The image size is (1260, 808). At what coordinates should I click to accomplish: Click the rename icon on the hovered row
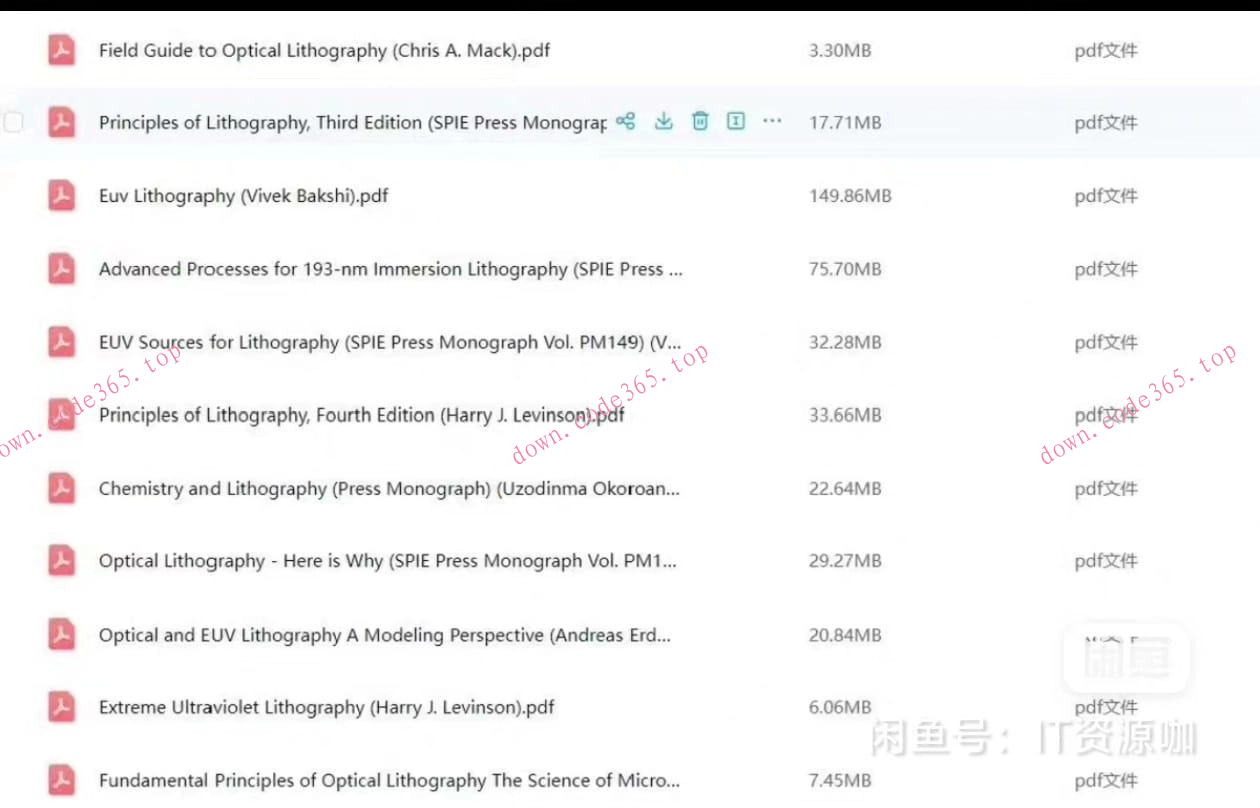736,122
